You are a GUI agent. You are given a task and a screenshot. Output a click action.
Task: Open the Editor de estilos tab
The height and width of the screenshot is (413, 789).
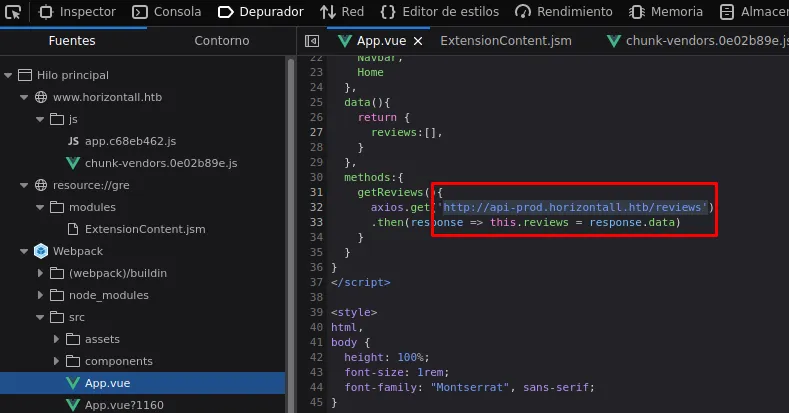pos(440,12)
